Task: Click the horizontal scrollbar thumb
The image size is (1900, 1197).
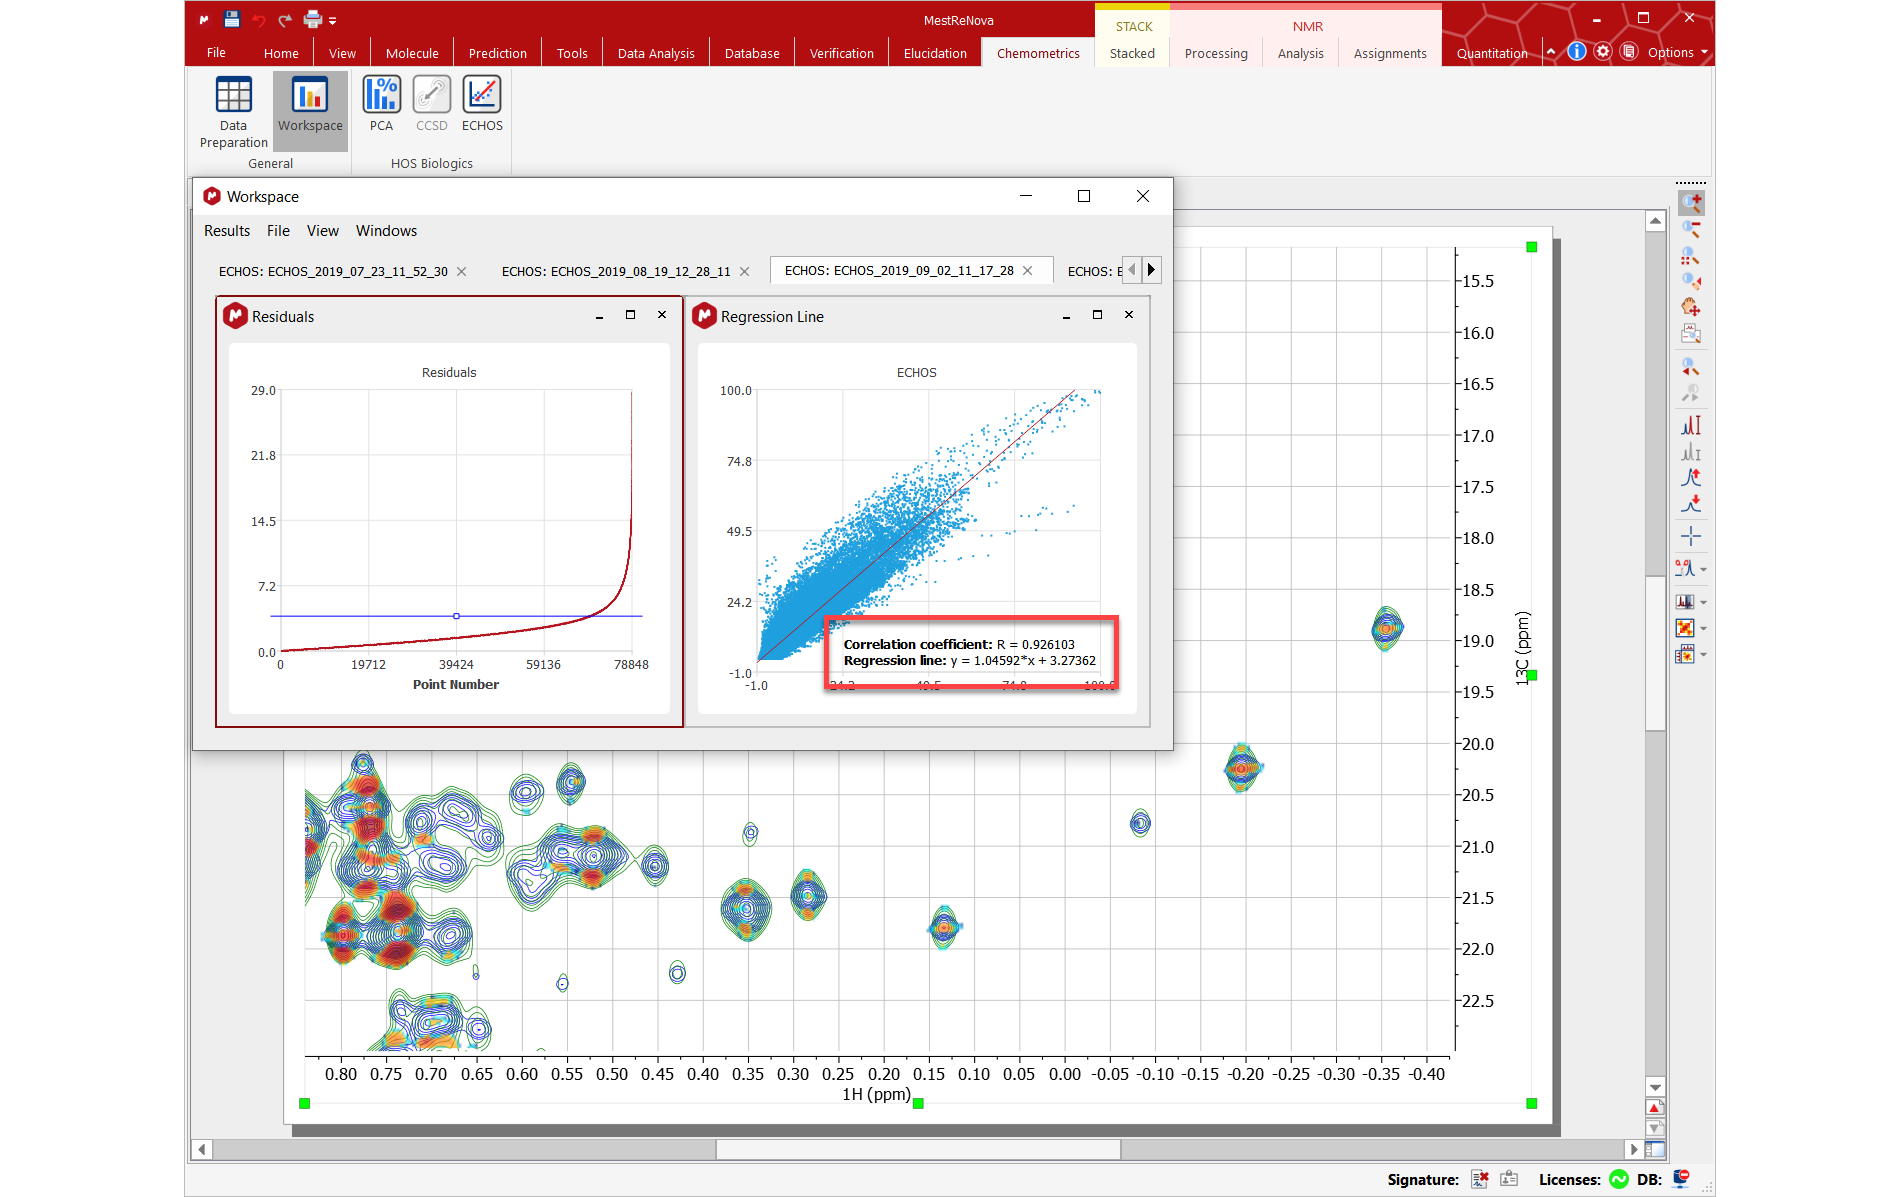Action: [917, 1149]
